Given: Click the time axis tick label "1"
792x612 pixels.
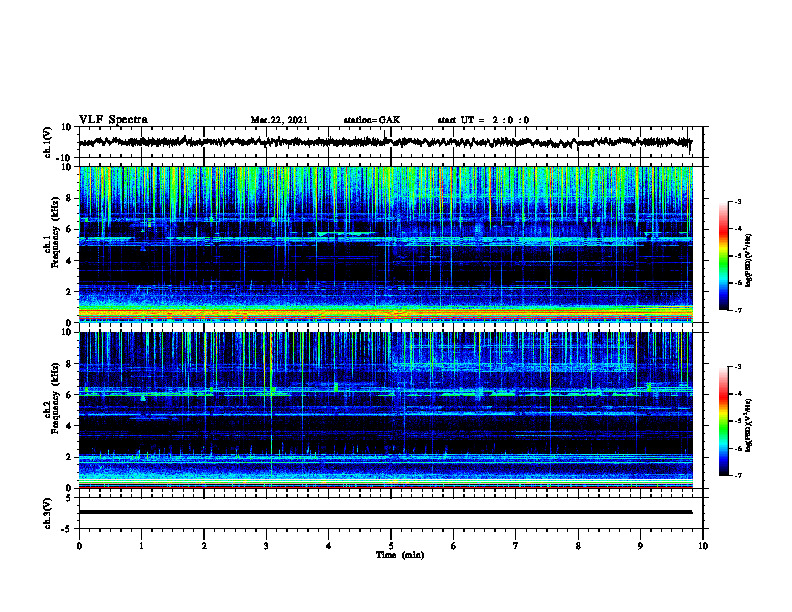Looking at the screenshot, I should tap(141, 546).
